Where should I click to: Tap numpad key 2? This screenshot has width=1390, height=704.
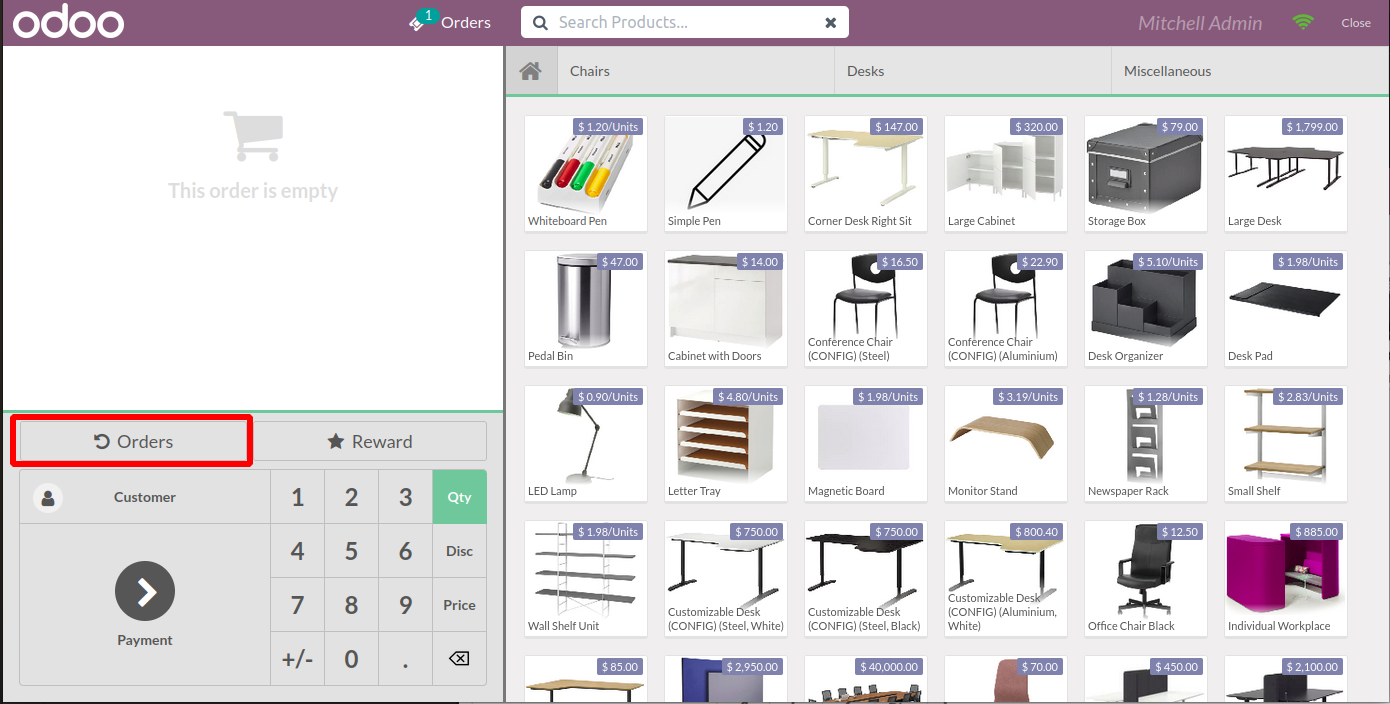click(x=352, y=497)
